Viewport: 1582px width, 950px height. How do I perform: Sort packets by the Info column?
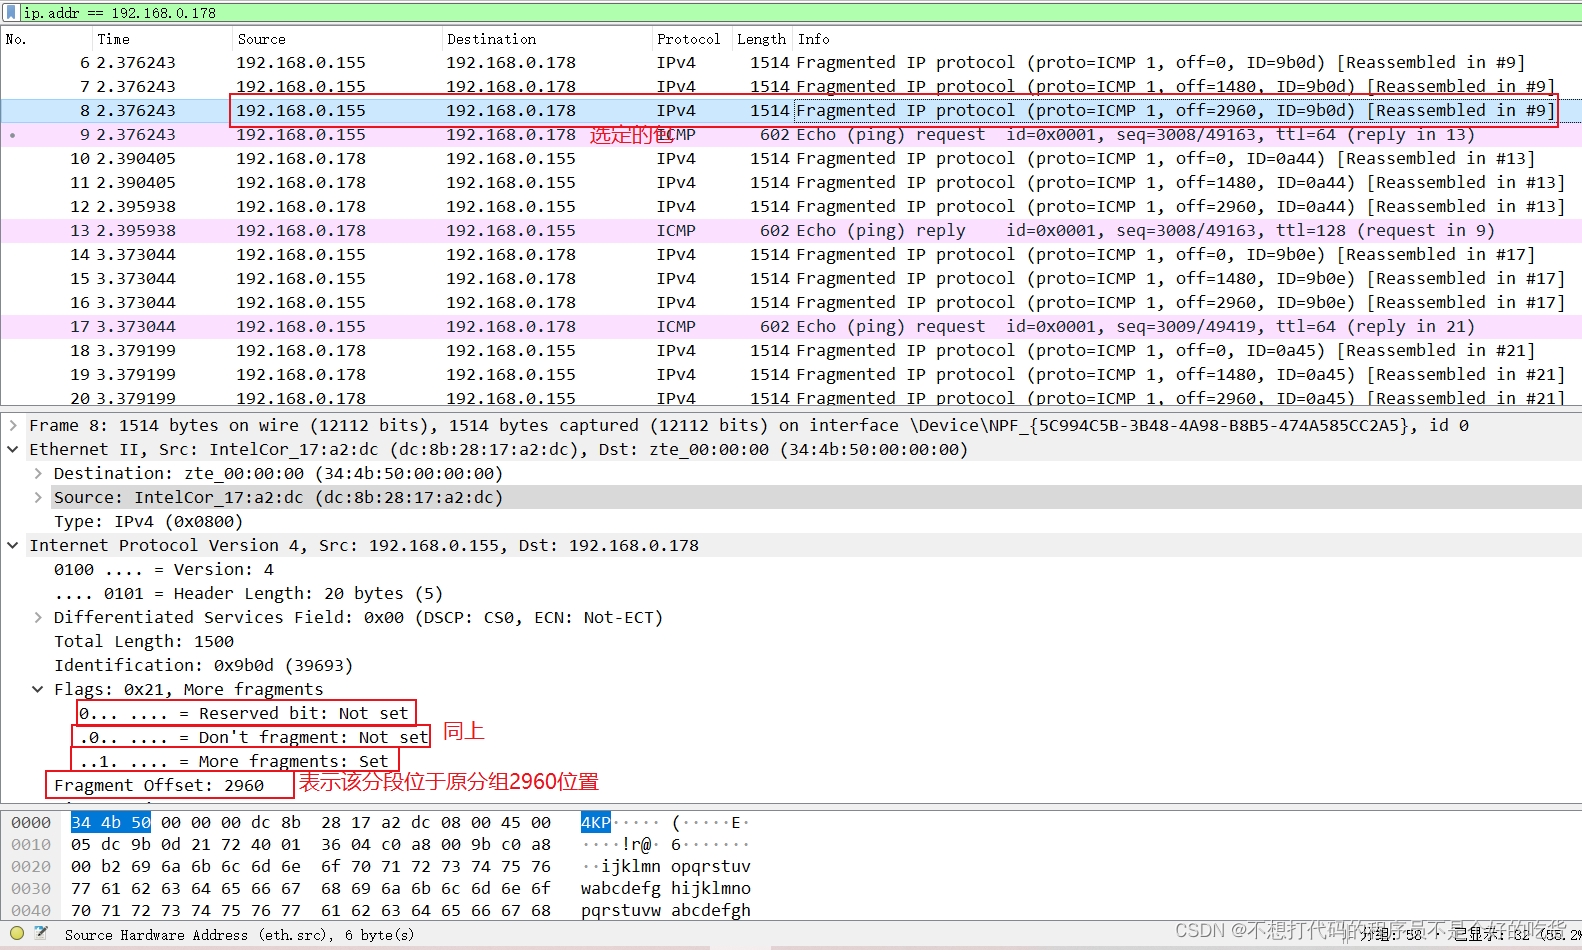pyautogui.click(x=1187, y=39)
